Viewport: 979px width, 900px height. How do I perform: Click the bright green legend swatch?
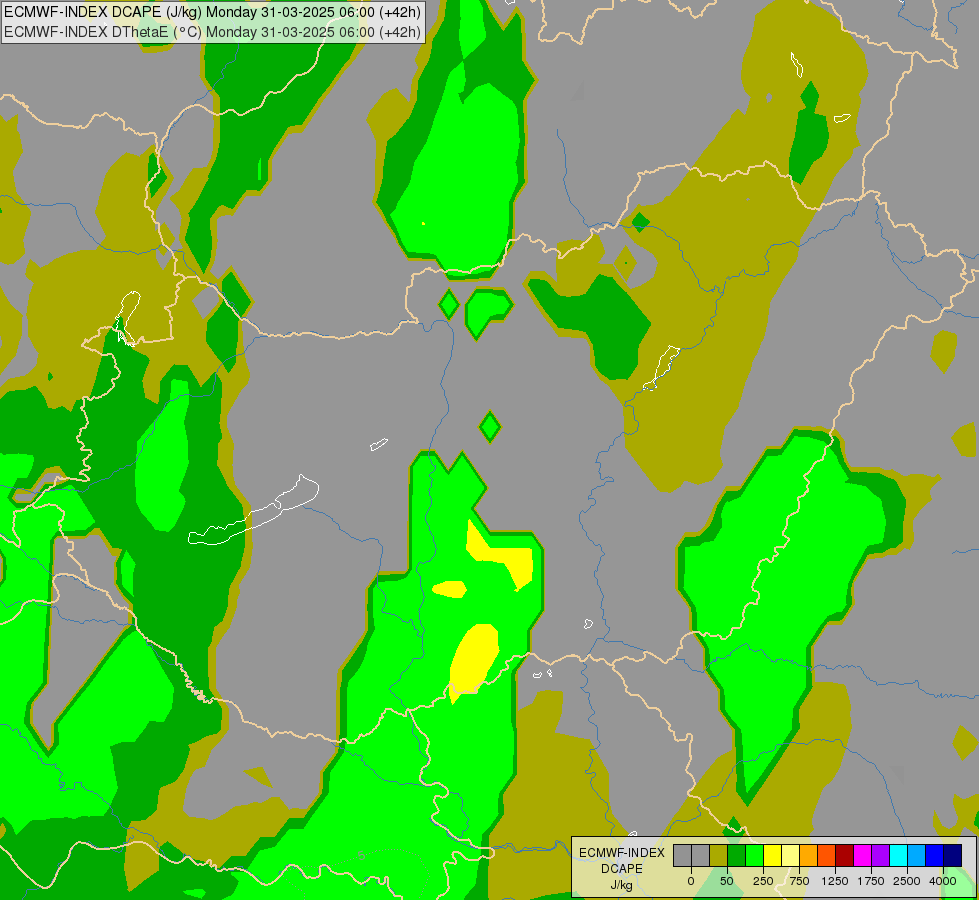pos(755,855)
